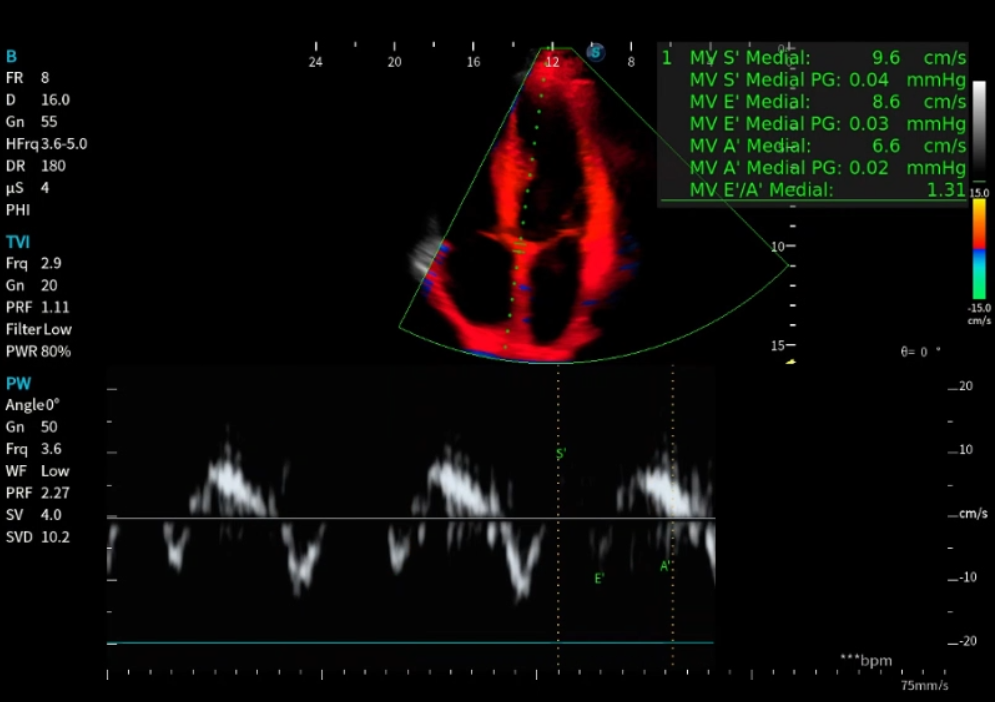
Task: Select the 'MV E'/A' Medial: 1.31' ratio row
Action: (827, 190)
